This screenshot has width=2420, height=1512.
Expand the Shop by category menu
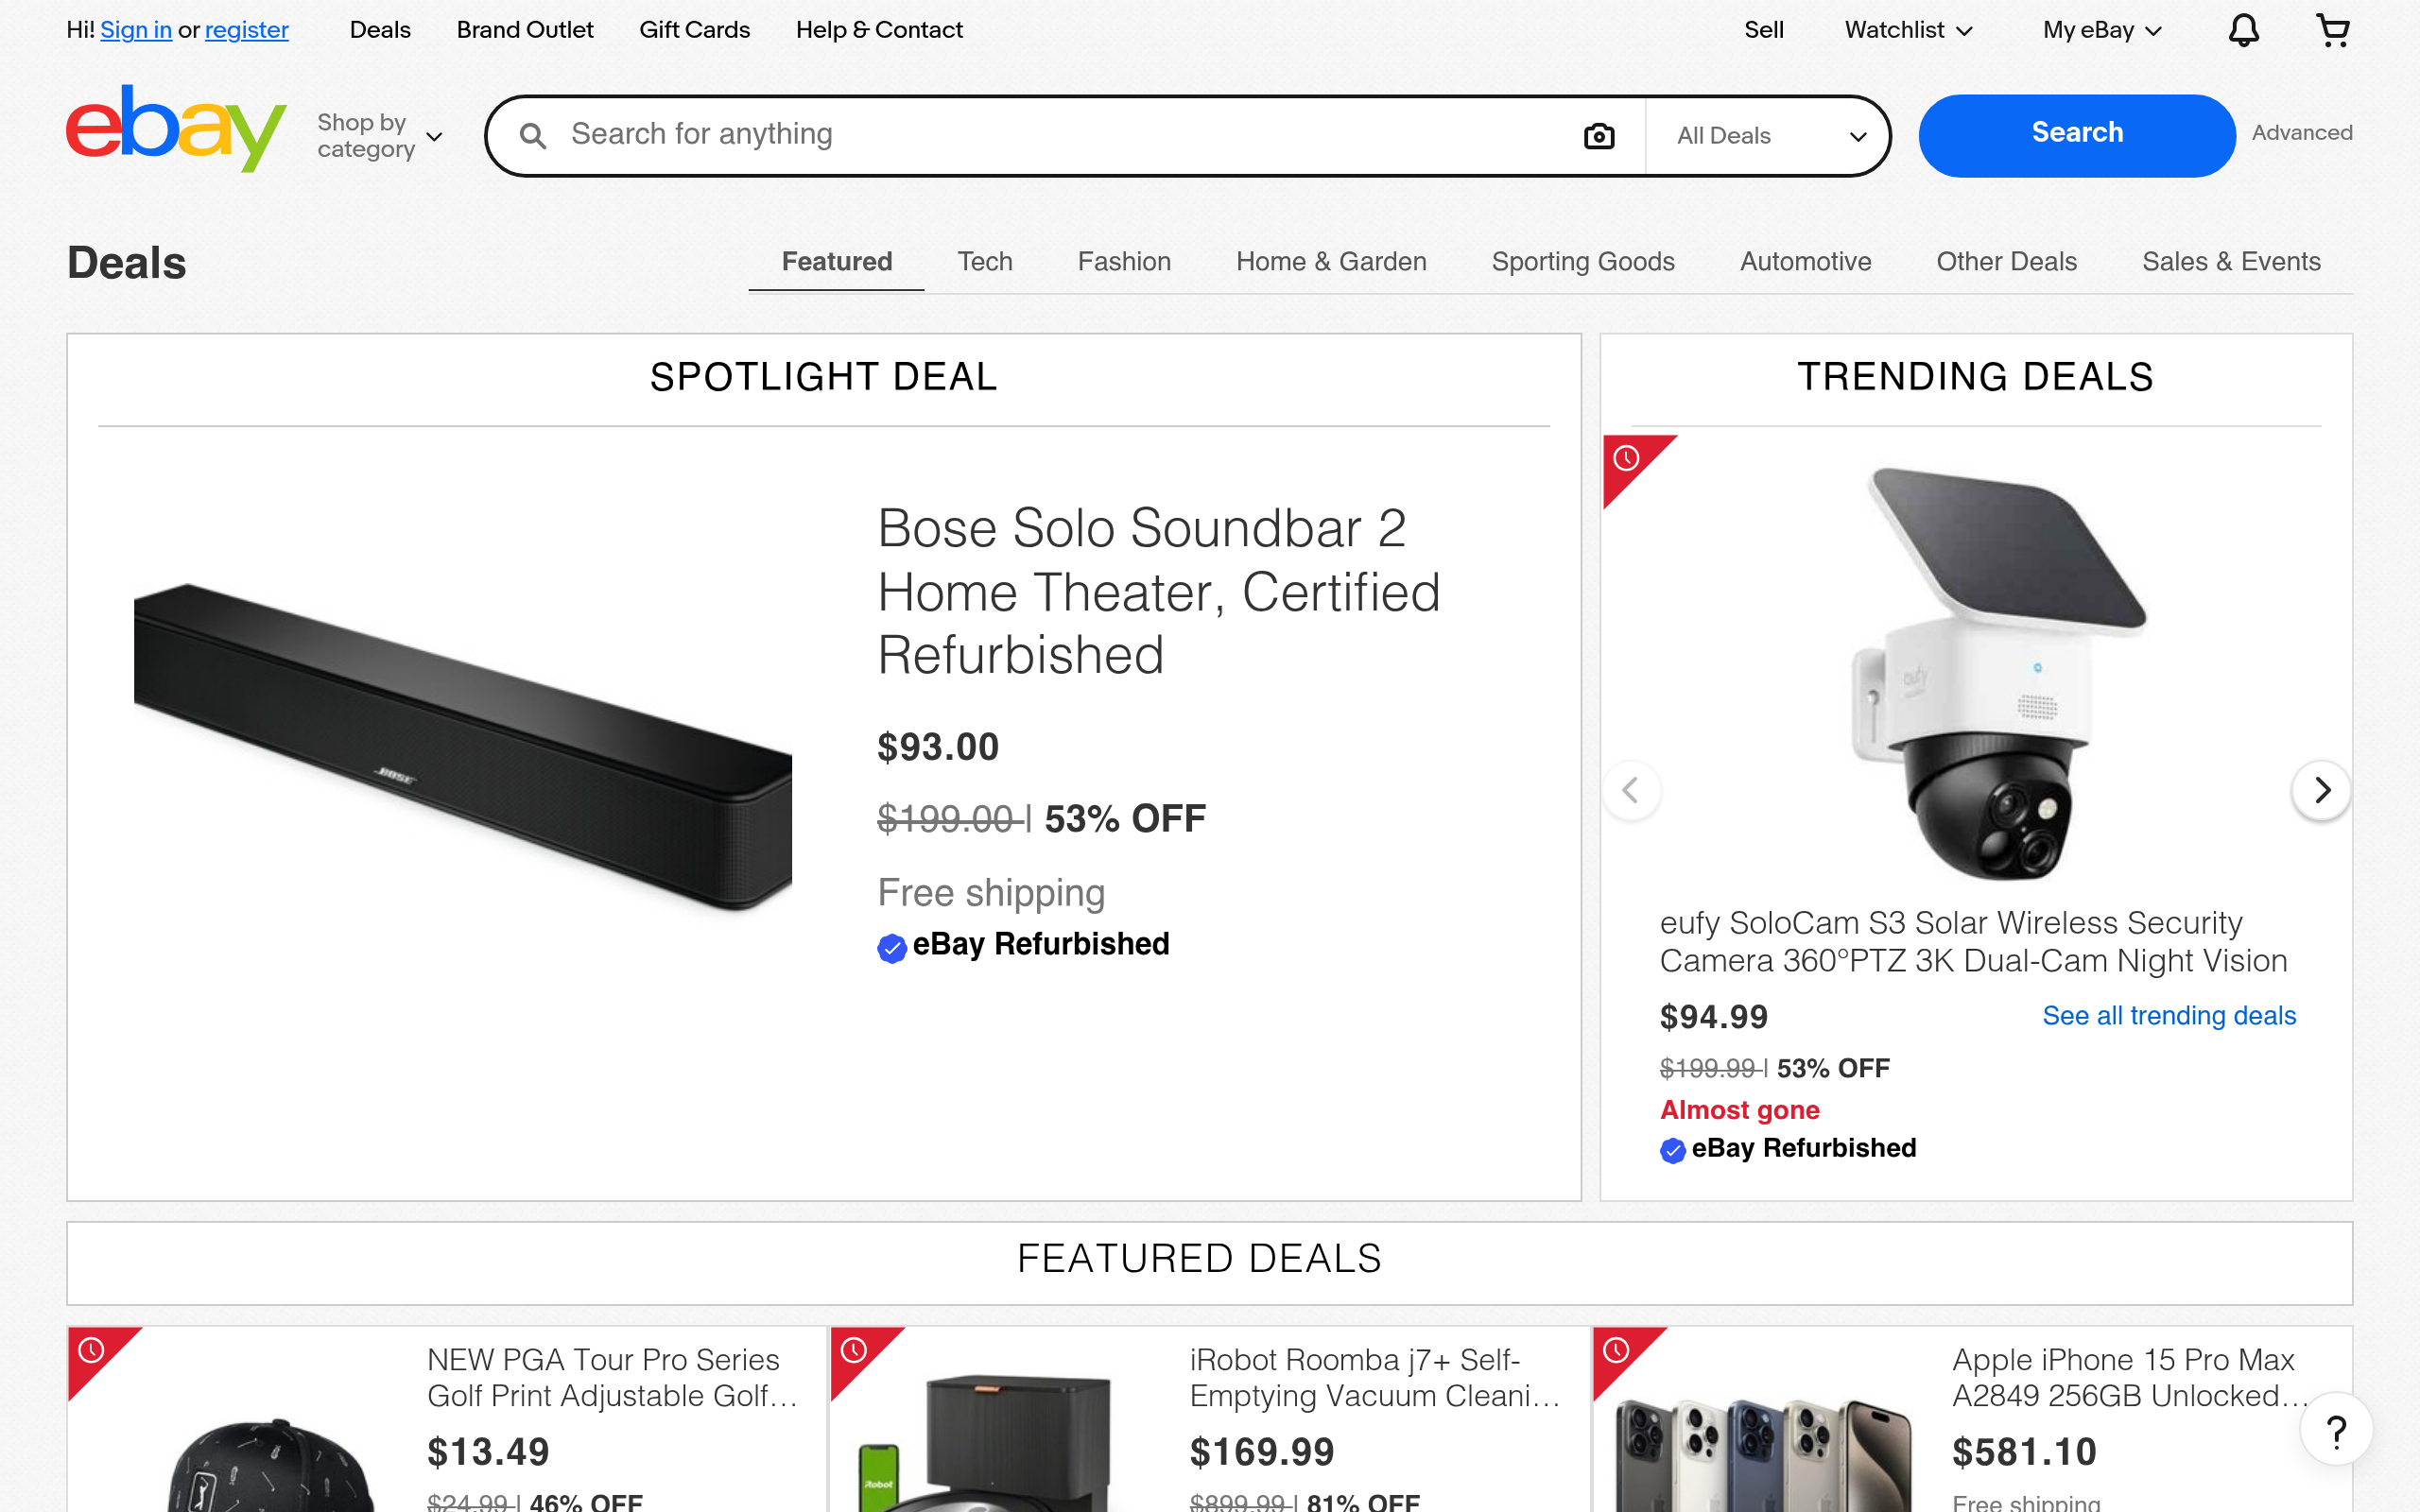[x=379, y=136]
